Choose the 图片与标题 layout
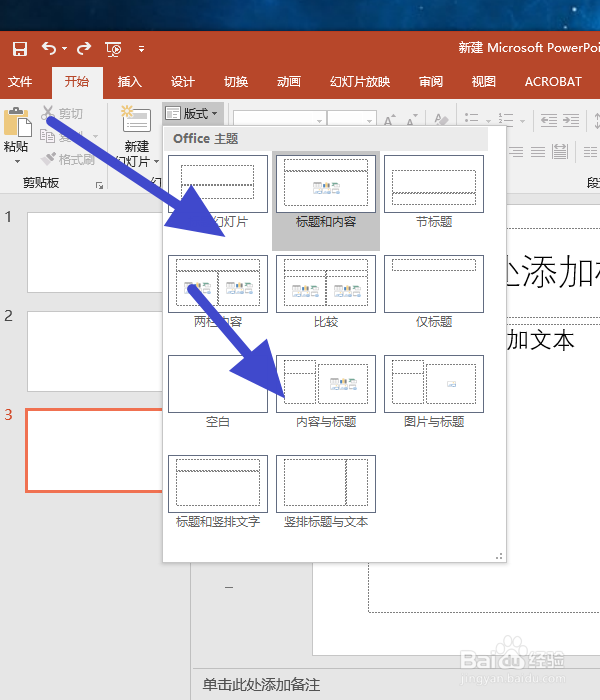The width and height of the screenshot is (600, 700). (434, 391)
